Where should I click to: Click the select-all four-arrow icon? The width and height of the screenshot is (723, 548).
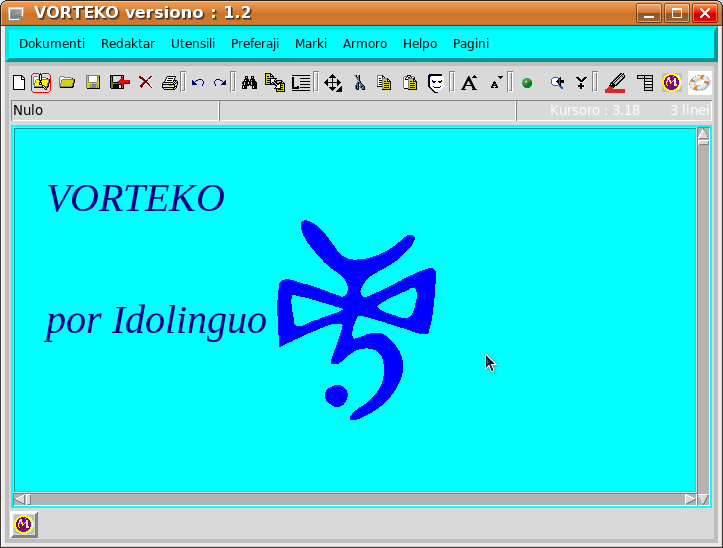tap(332, 83)
